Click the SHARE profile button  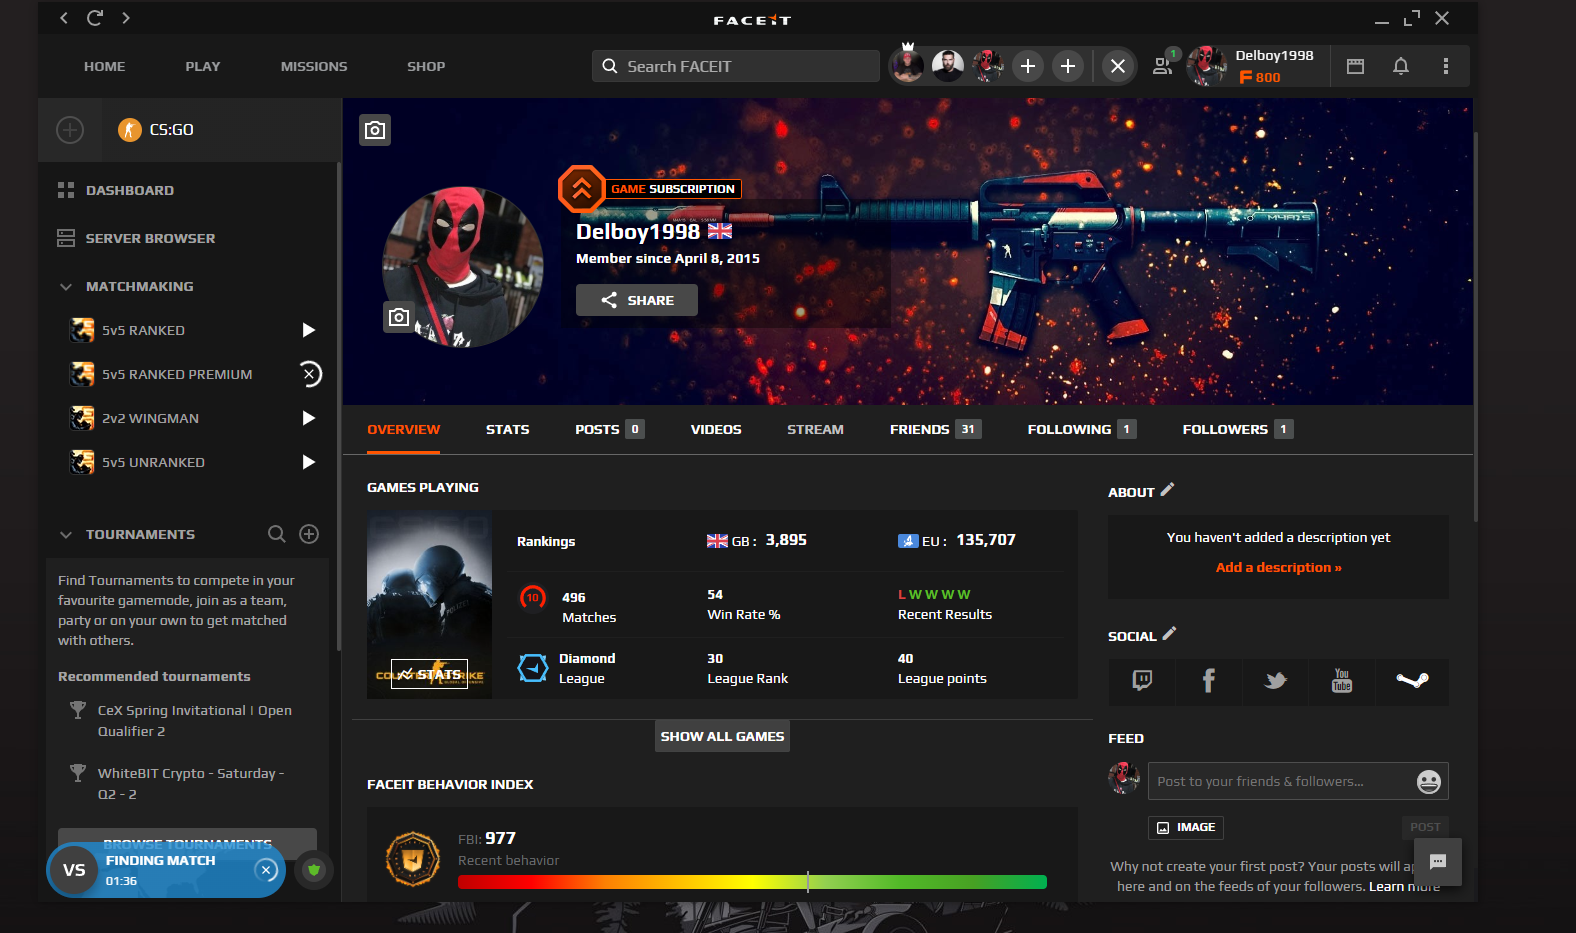[637, 300]
